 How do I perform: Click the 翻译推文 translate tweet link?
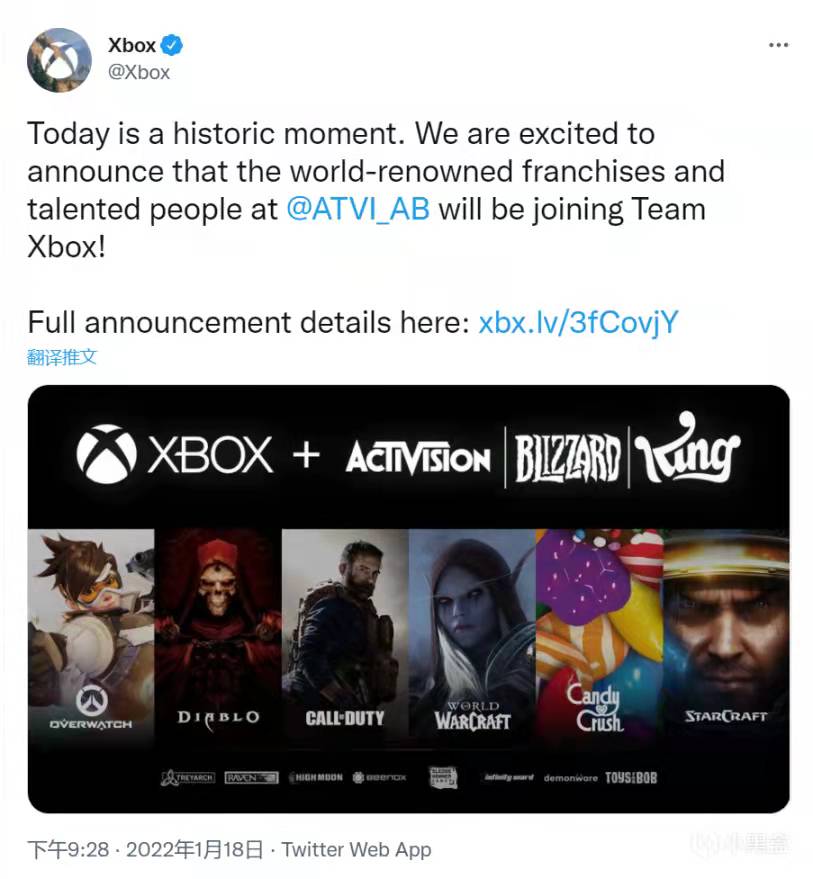(62, 356)
